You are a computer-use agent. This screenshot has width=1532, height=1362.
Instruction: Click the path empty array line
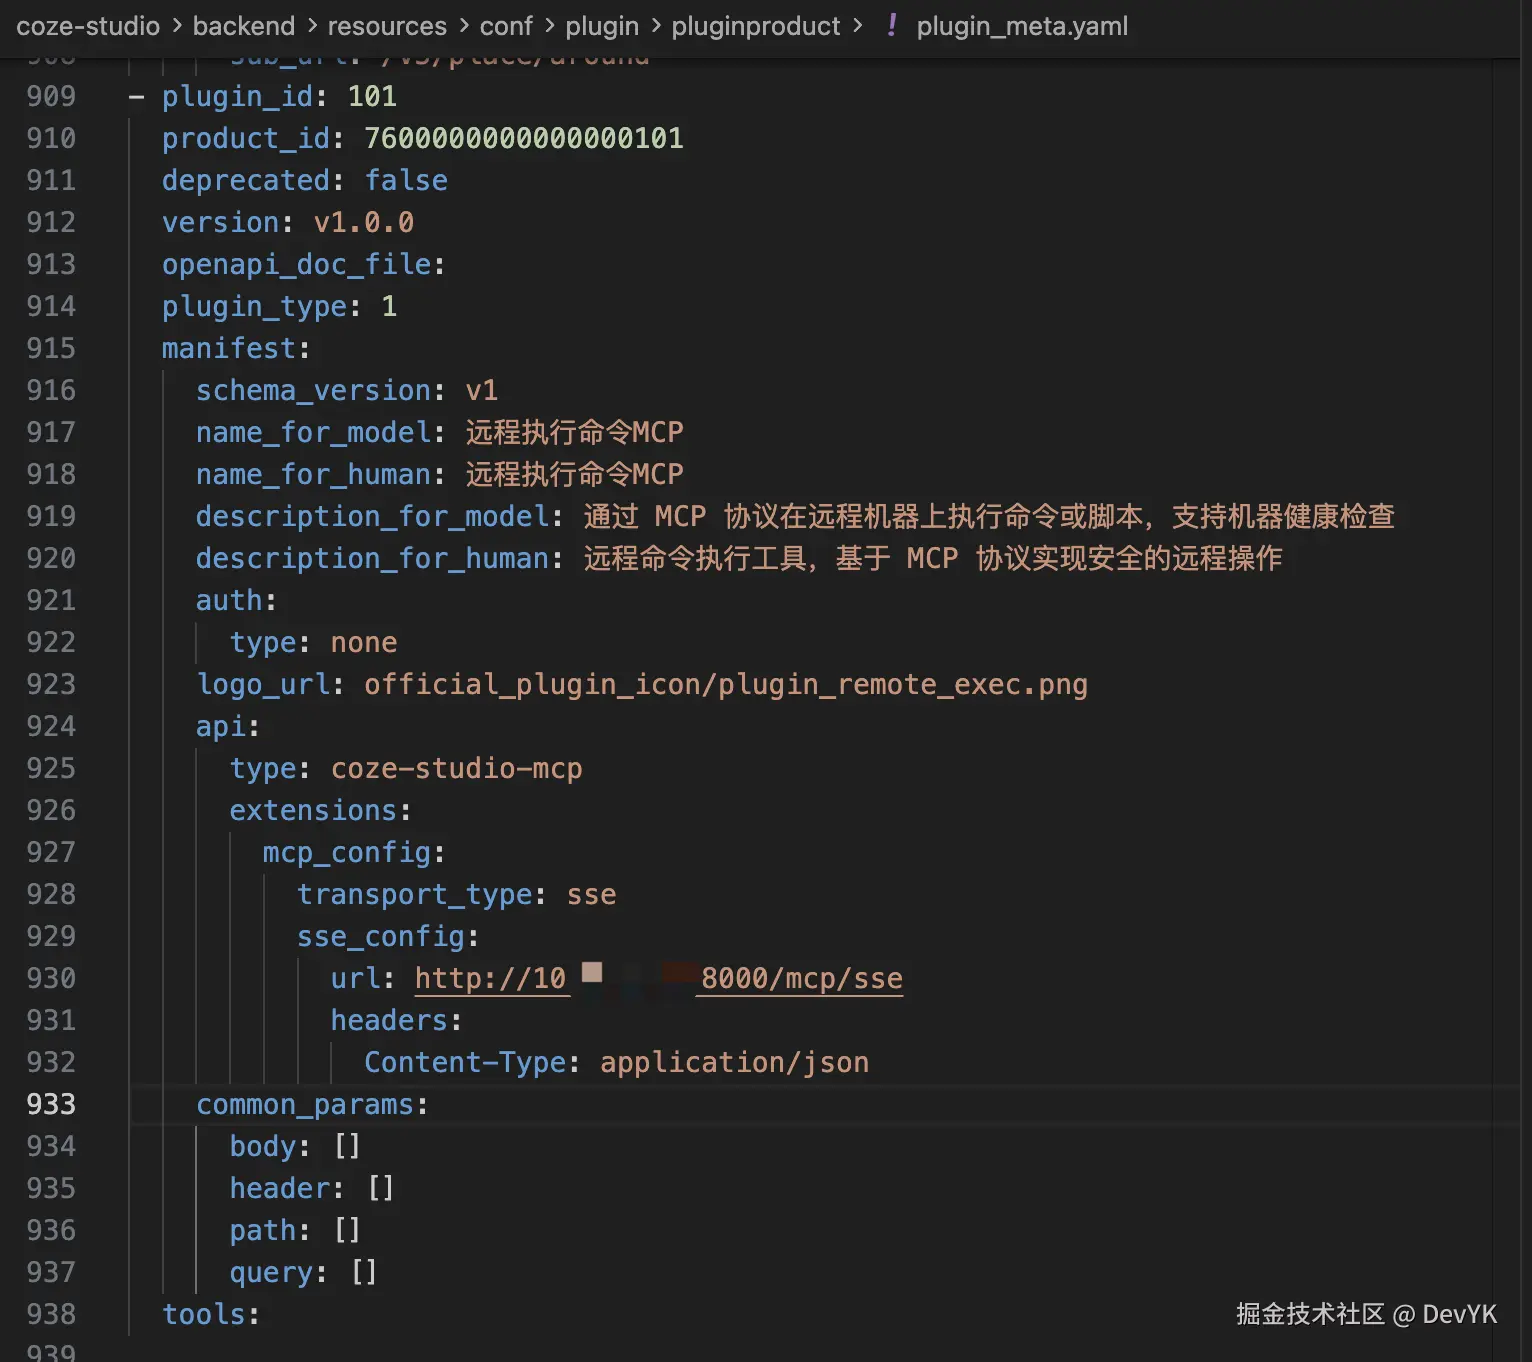coord(295,1230)
